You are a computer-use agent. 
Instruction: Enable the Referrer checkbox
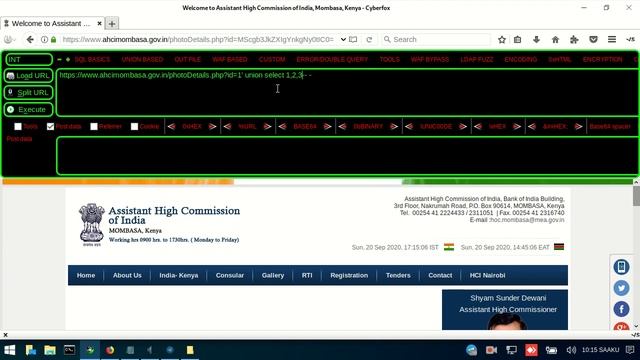94,127
